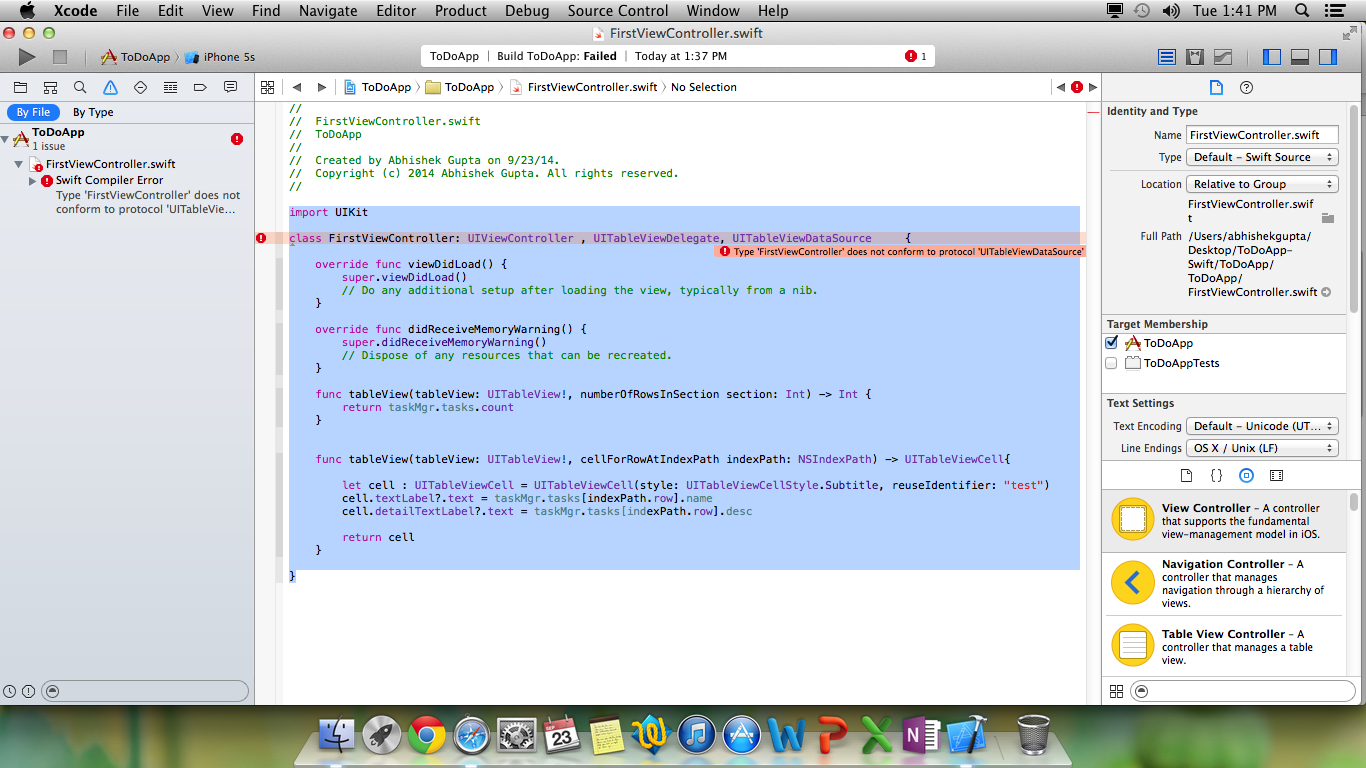This screenshot has width=1366, height=768.
Task: Open the Source Control menu
Action: pyautogui.click(x=618, y=11)
